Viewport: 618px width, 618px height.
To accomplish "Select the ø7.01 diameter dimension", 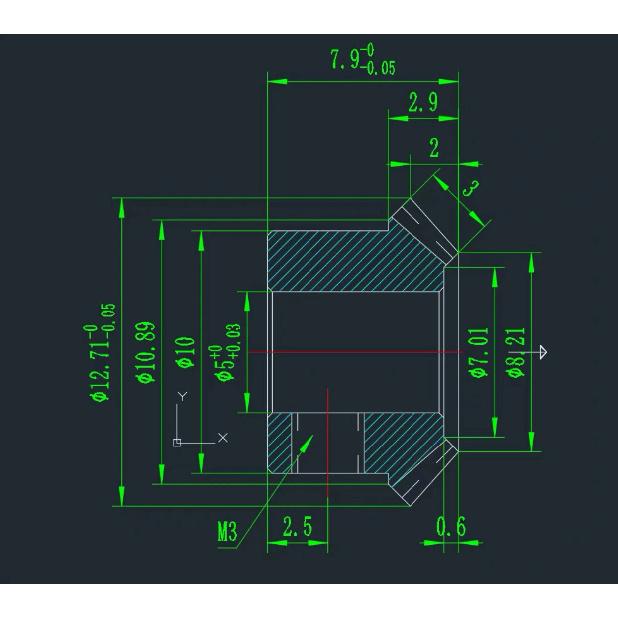I will (480, 352).
